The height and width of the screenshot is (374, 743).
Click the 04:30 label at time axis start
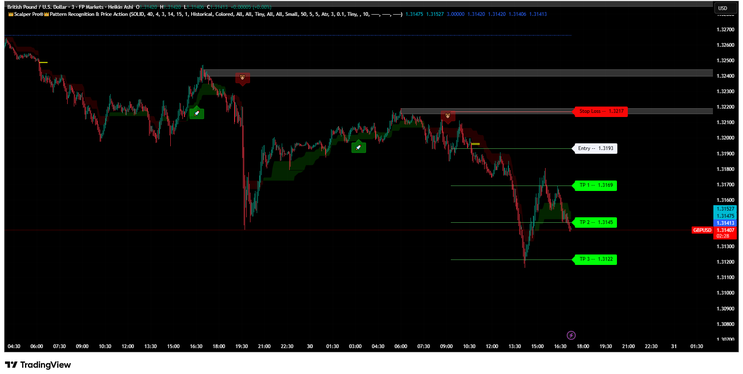pos(14,347)
